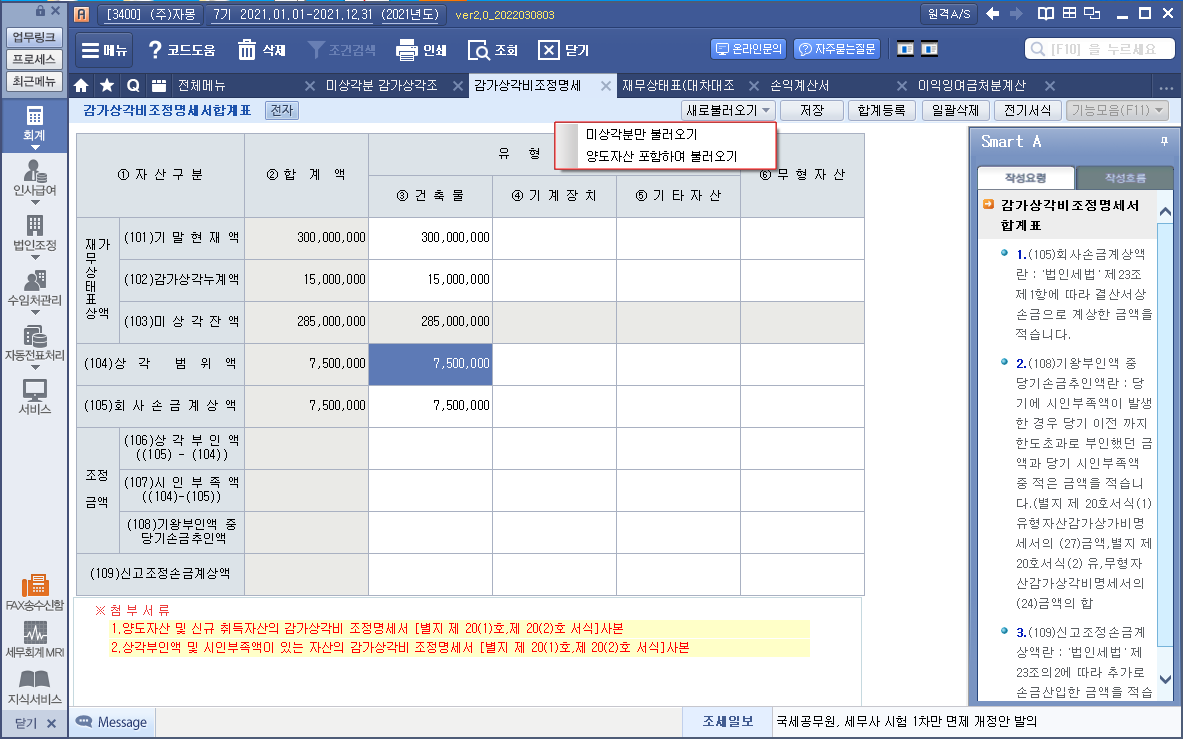
Task: Click the Q quick search icon
Action: (133, 86)
